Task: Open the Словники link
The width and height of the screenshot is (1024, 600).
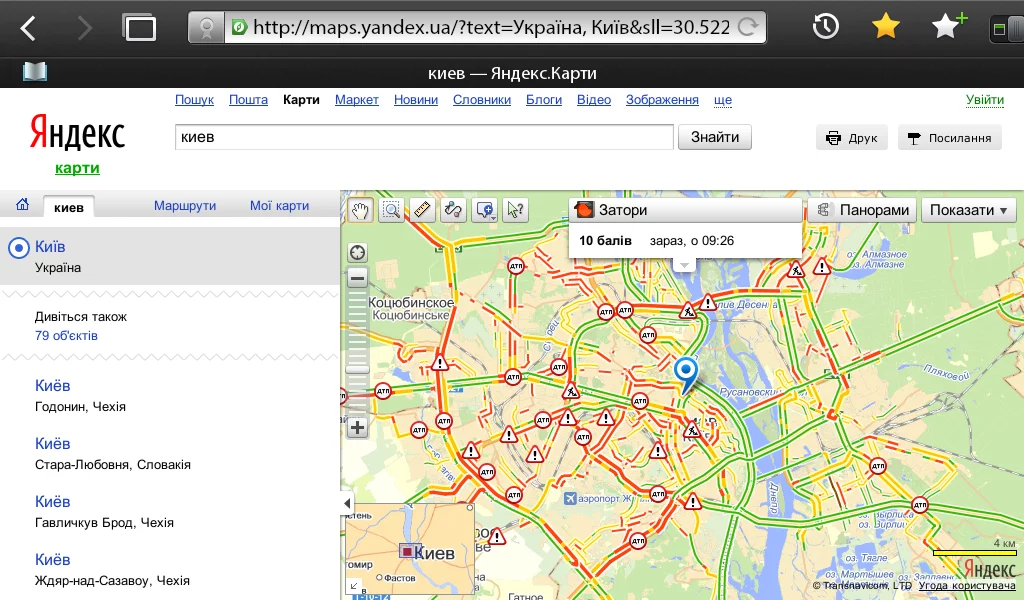Action: pyautogui.click(x=482, y=100)
